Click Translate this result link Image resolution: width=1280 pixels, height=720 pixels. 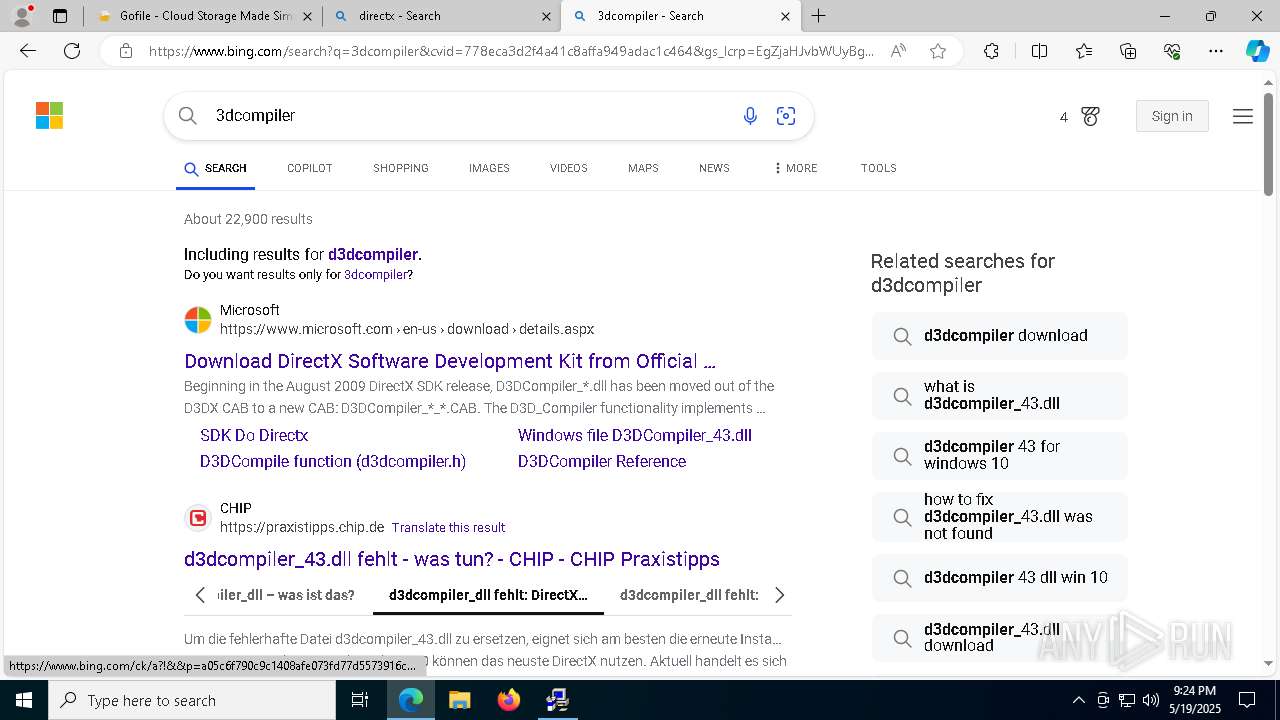coord(448,527)
